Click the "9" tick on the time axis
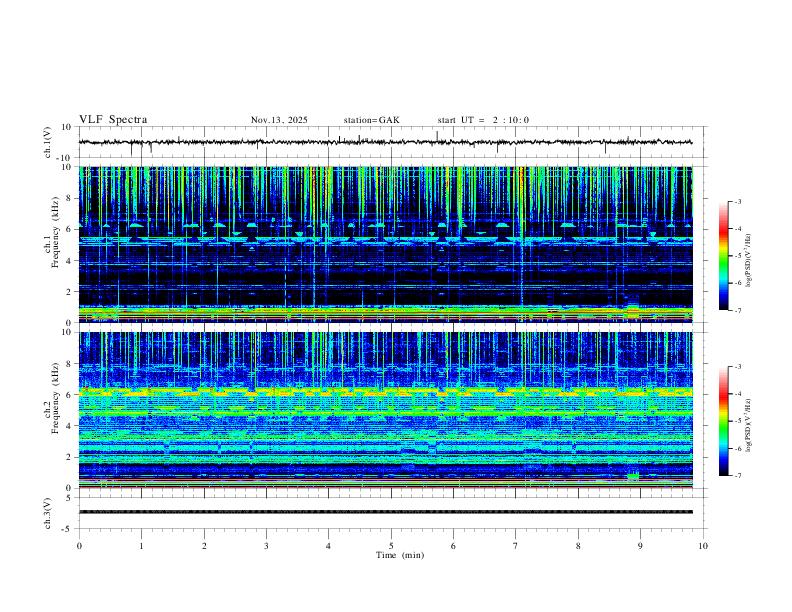The height and width of the screenshot is (612, 792). (x=640, y=546)
